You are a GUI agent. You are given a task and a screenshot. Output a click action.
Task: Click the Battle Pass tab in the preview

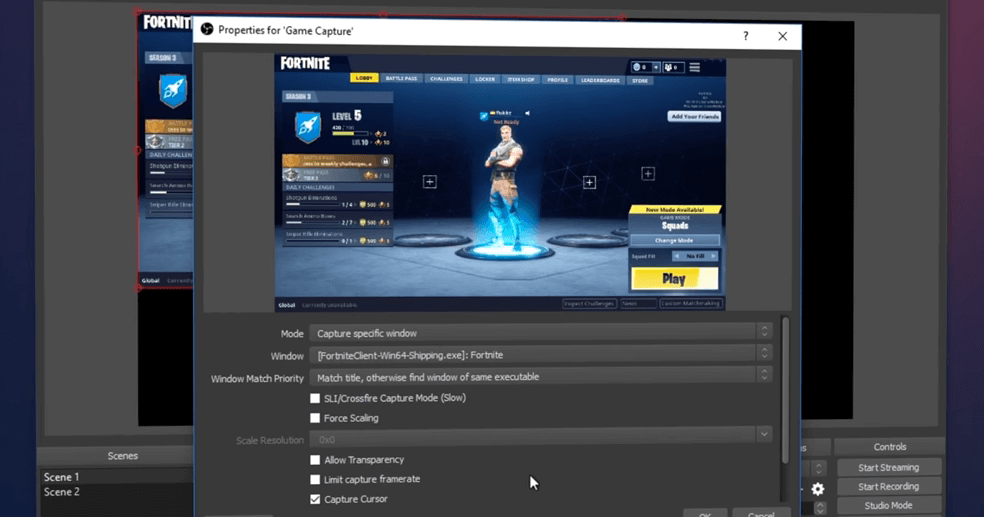401,78
